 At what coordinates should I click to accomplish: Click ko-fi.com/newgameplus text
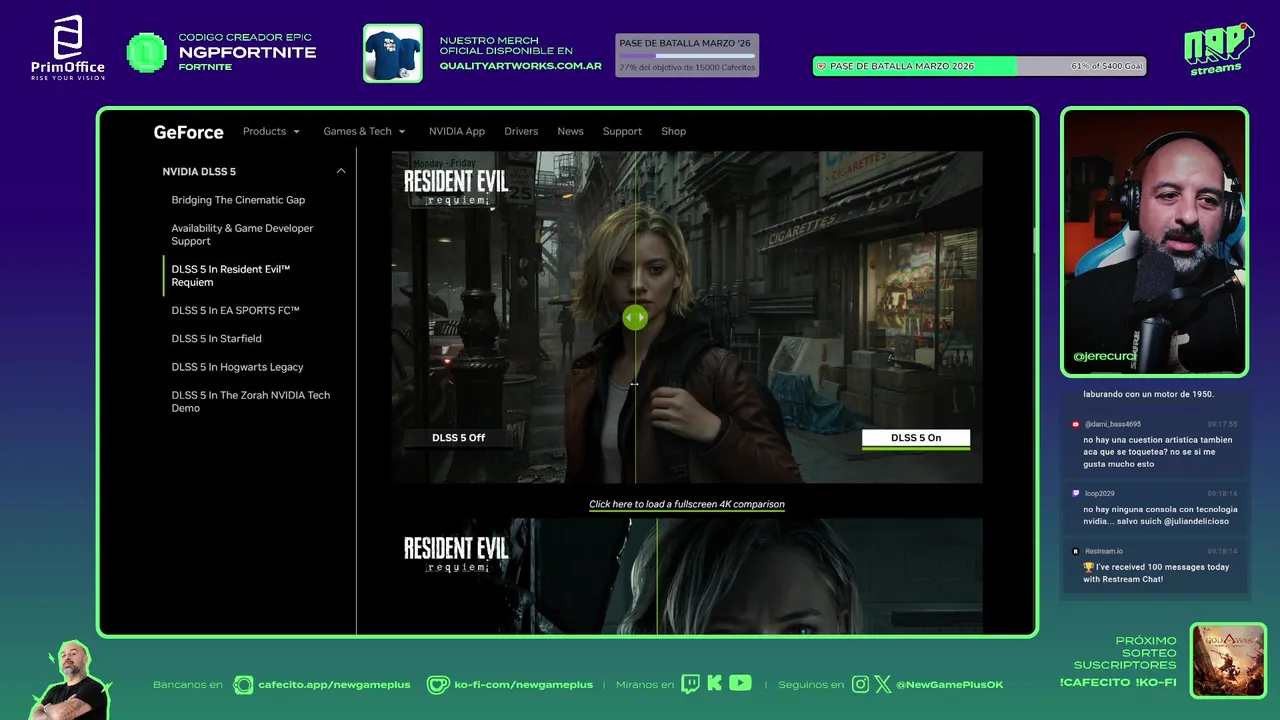pos(524,685)
